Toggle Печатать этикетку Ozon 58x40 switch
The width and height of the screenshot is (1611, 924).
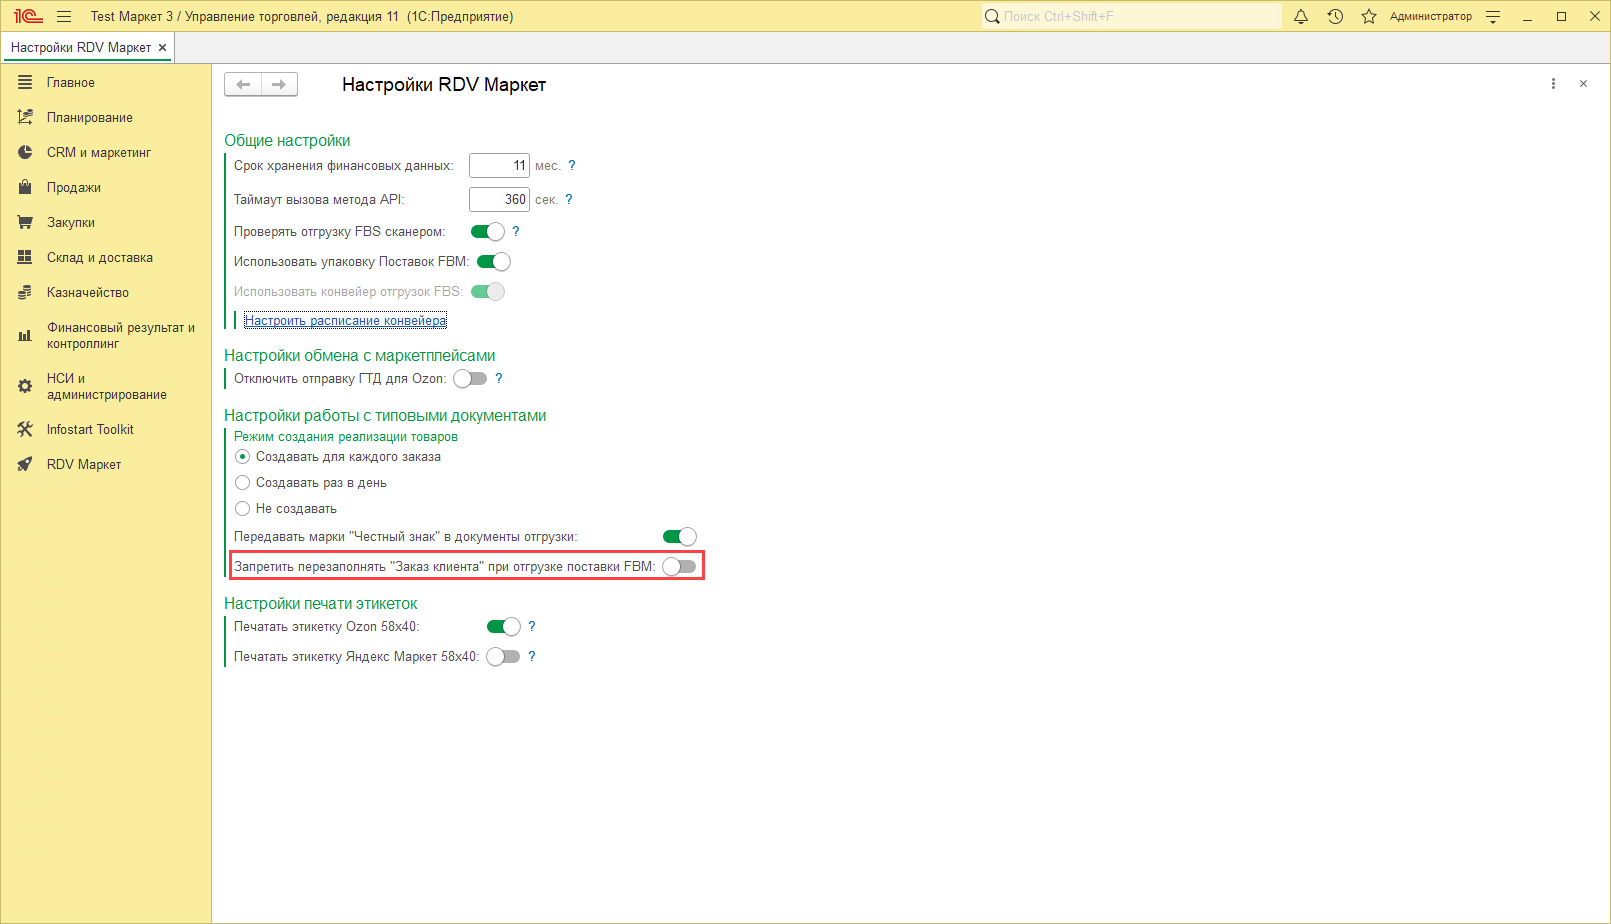(504, 626)
